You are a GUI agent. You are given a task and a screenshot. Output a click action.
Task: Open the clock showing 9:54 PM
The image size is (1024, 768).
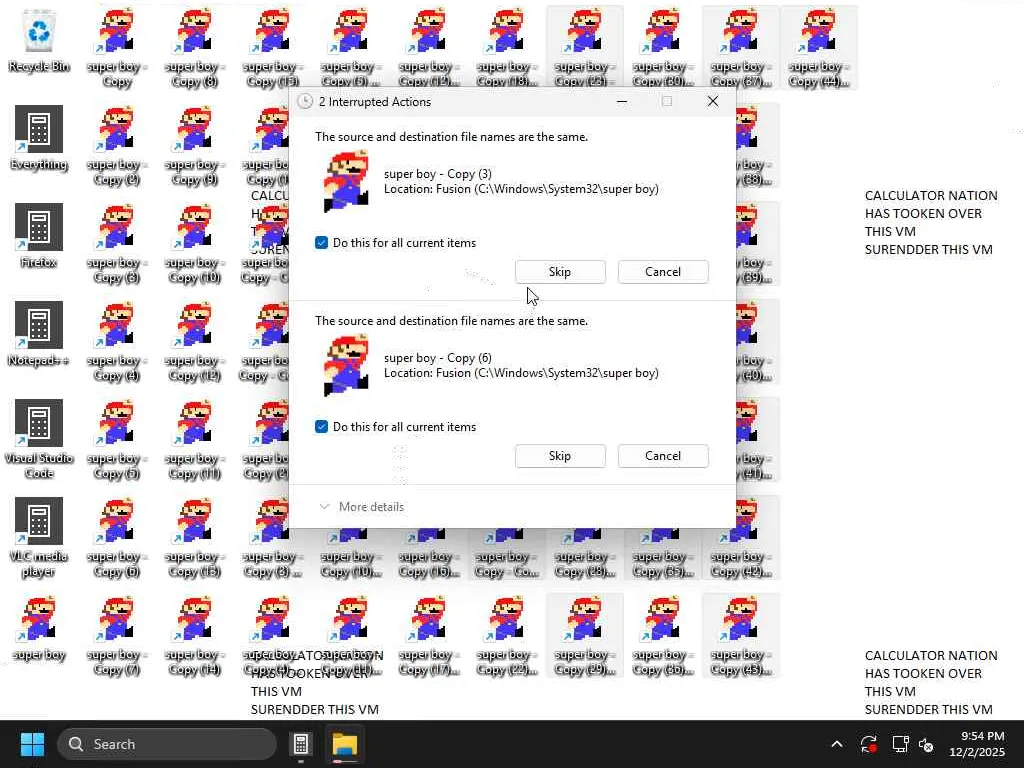tap(977, 744)
